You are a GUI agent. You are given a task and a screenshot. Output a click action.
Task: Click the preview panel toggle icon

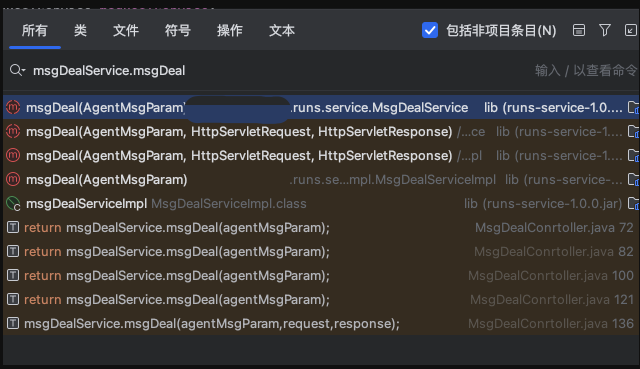579,30
